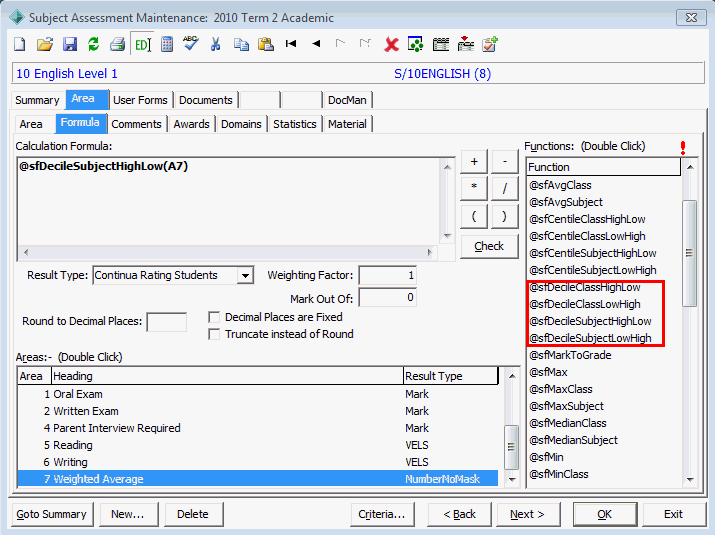Toggle the ED edit mode icon

point(142,44)
